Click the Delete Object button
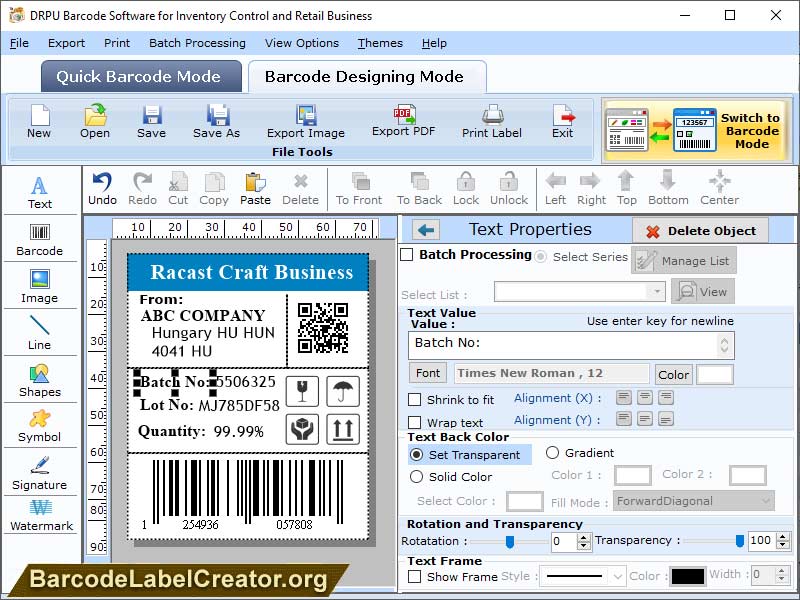This screenshot has width=800, height=600. pyautogui.click(x=702, y=229)
